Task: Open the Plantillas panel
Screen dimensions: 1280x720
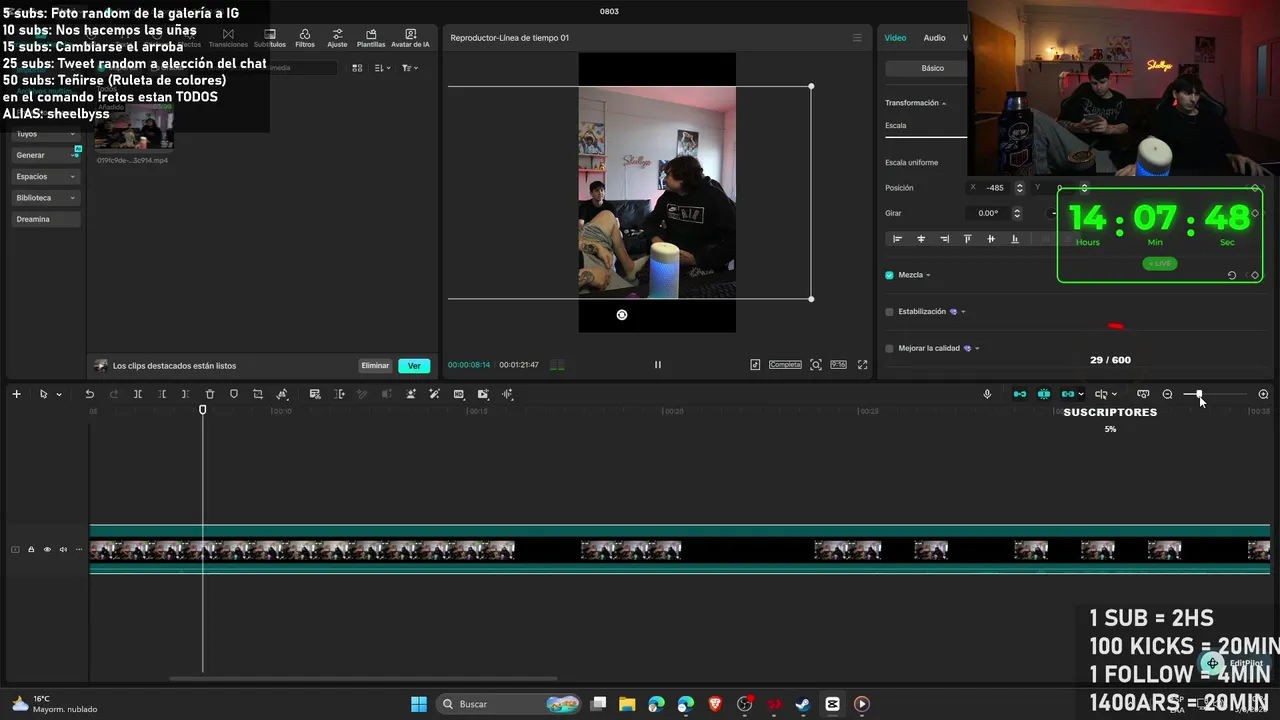Action: coord(371,38)
